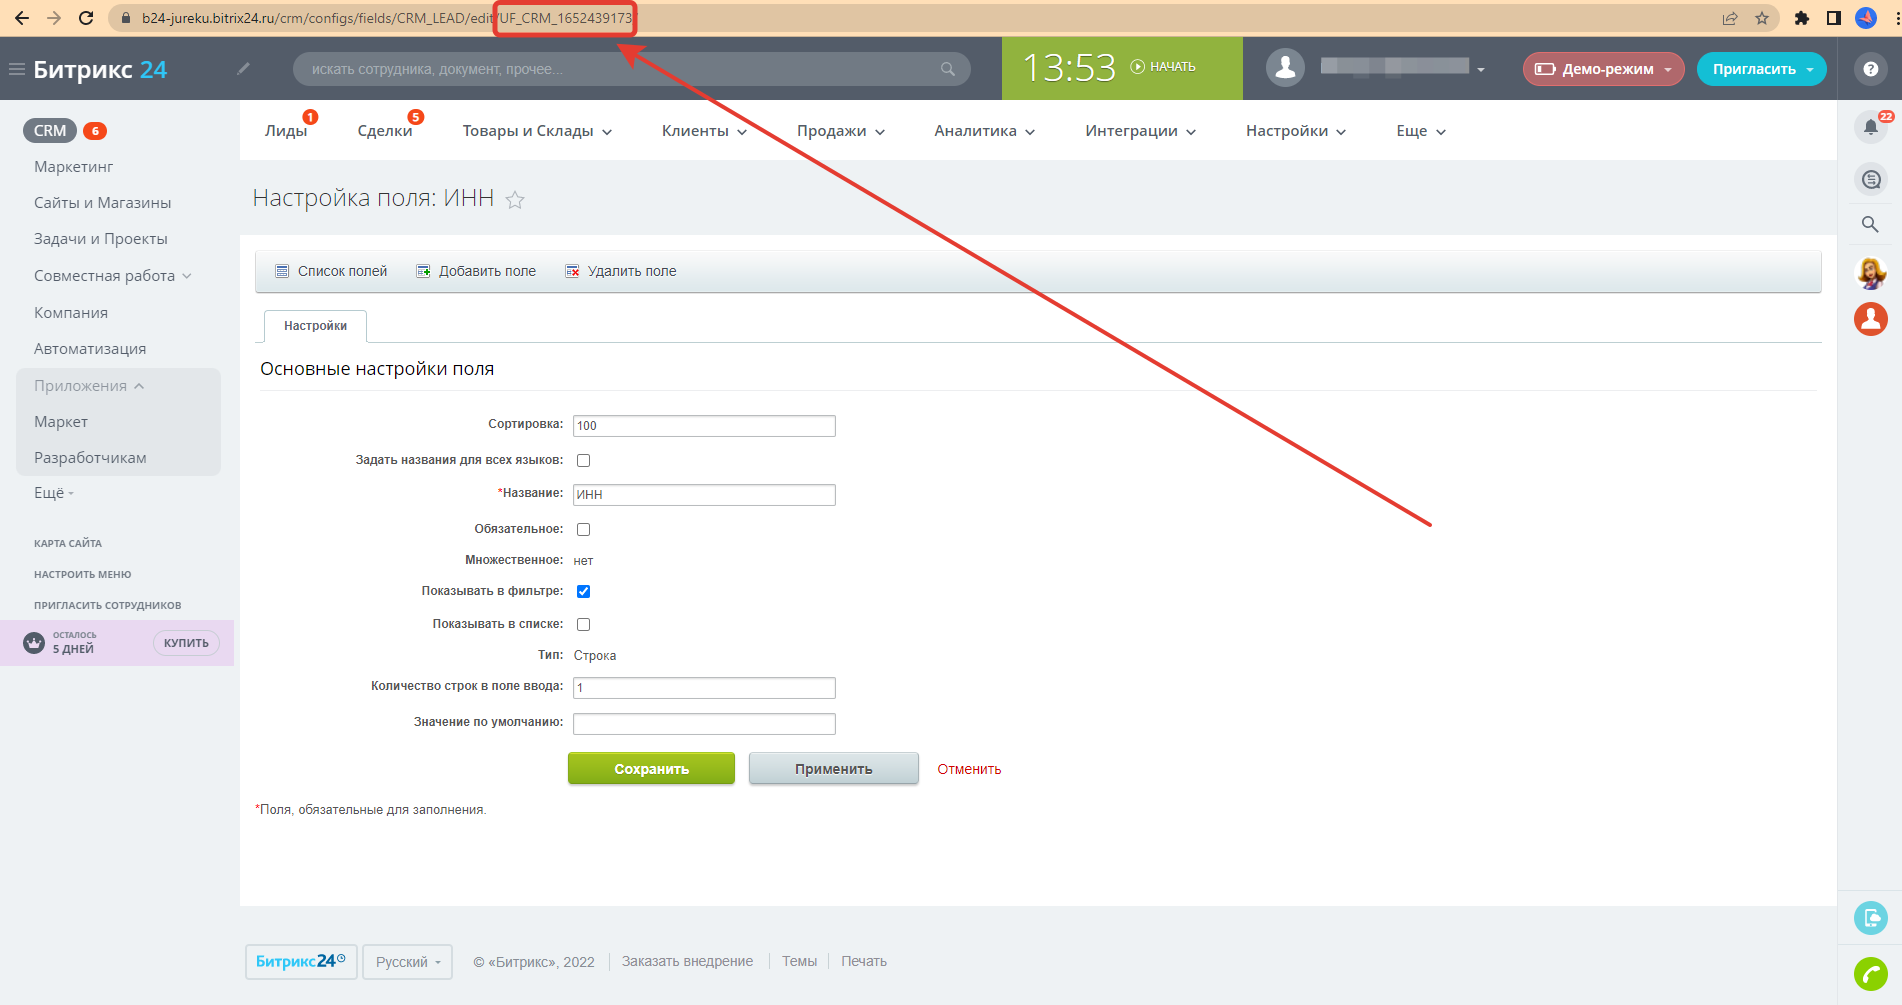Click the favorite star next to page title
This screenshot has height=1005, width=1902.
click(x=515, y=200)
